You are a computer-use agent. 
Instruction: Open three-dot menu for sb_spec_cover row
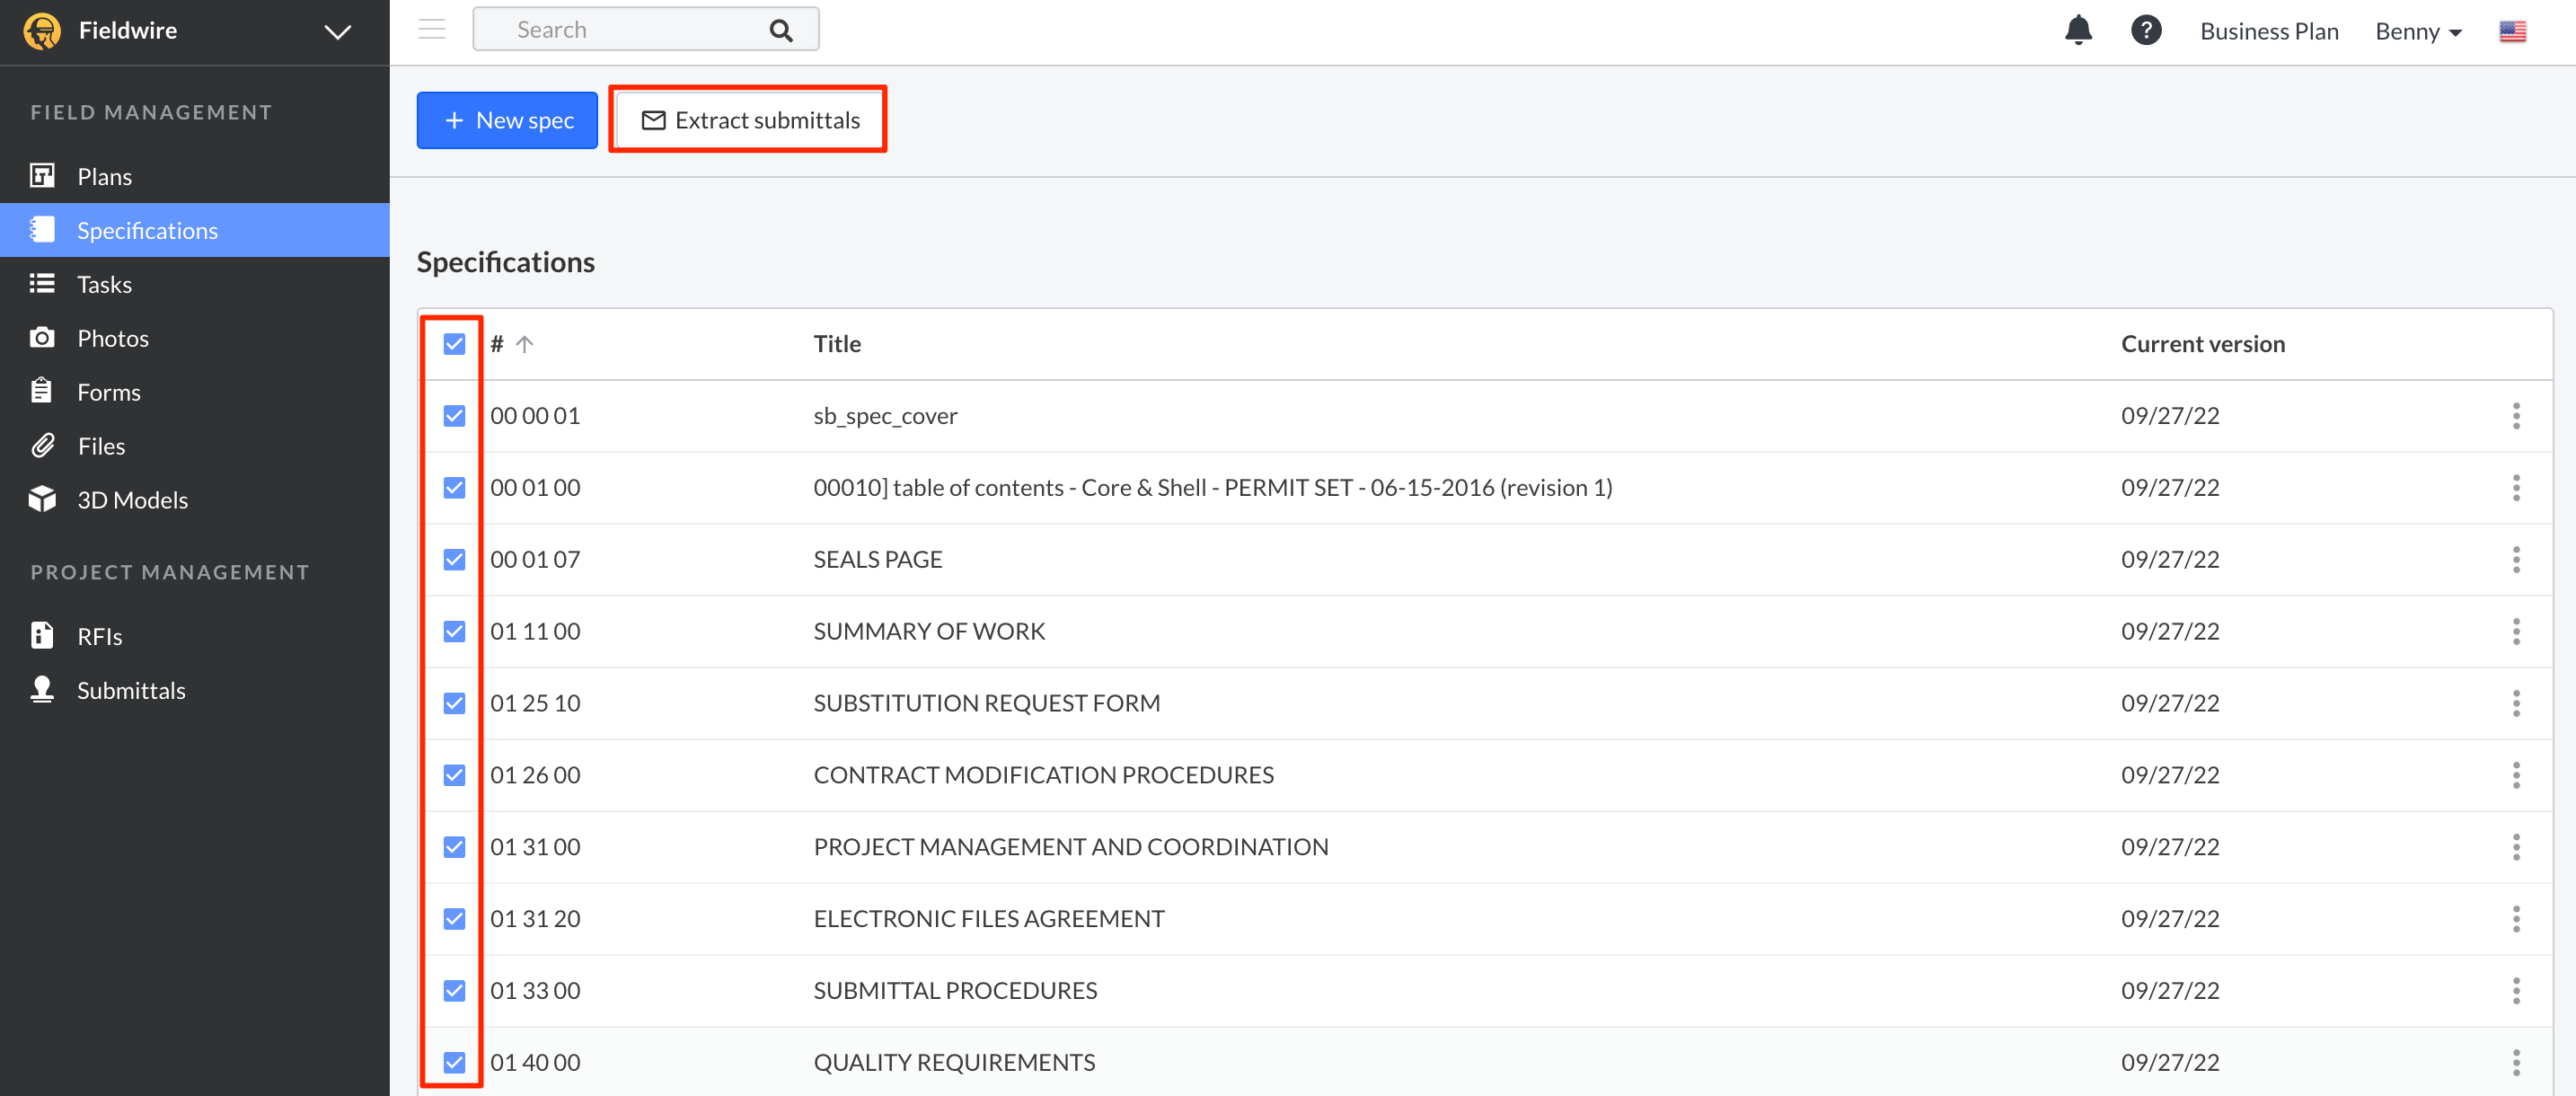pos(2515,416)
